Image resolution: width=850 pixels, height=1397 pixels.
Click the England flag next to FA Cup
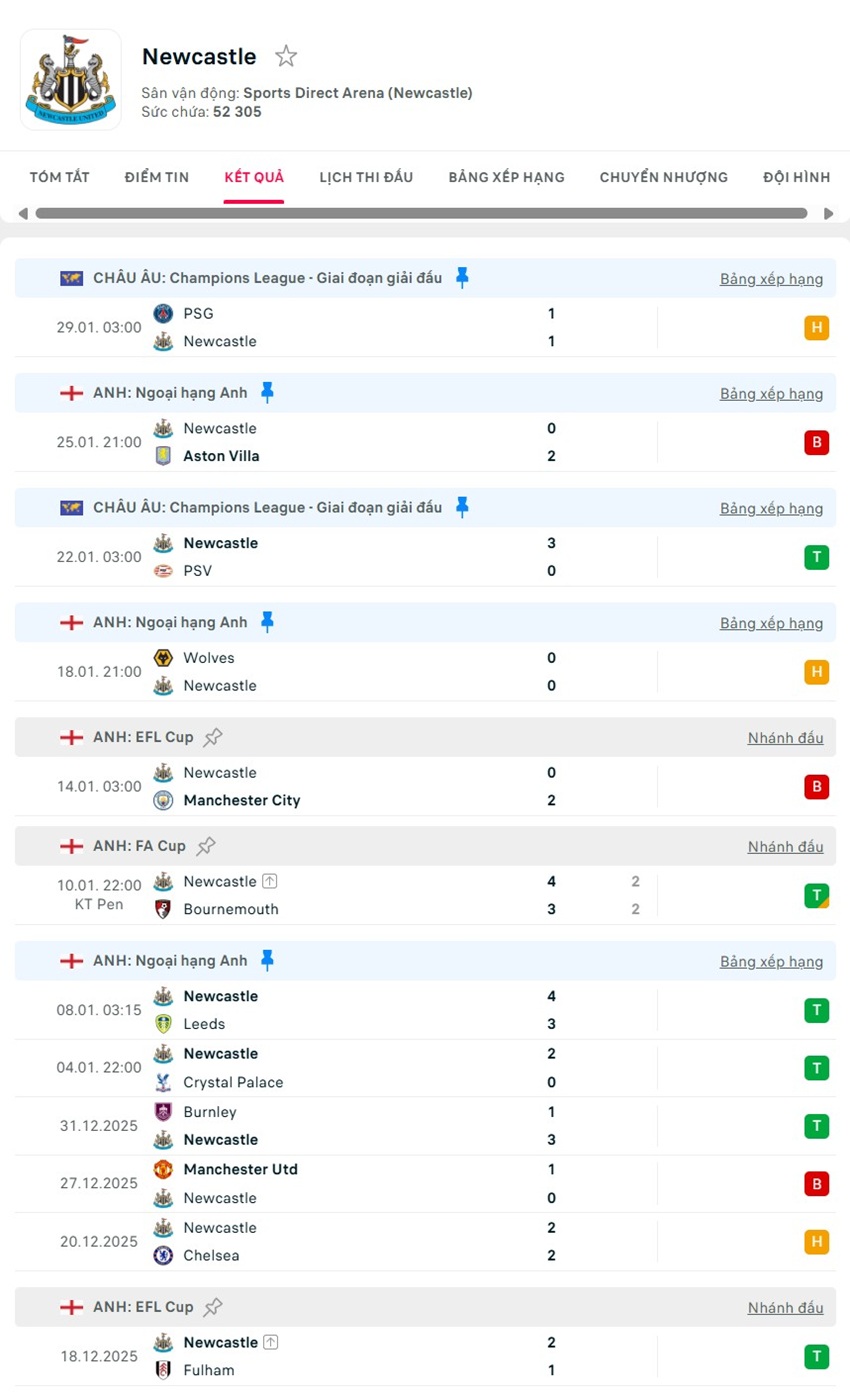point(71,845)
